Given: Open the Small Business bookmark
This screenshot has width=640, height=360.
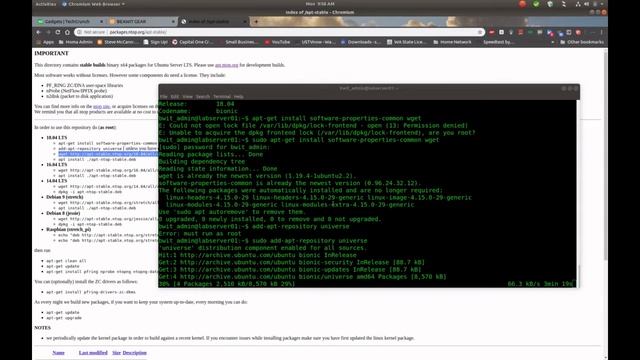Looking at the screenshot, I should coord(238,42).
